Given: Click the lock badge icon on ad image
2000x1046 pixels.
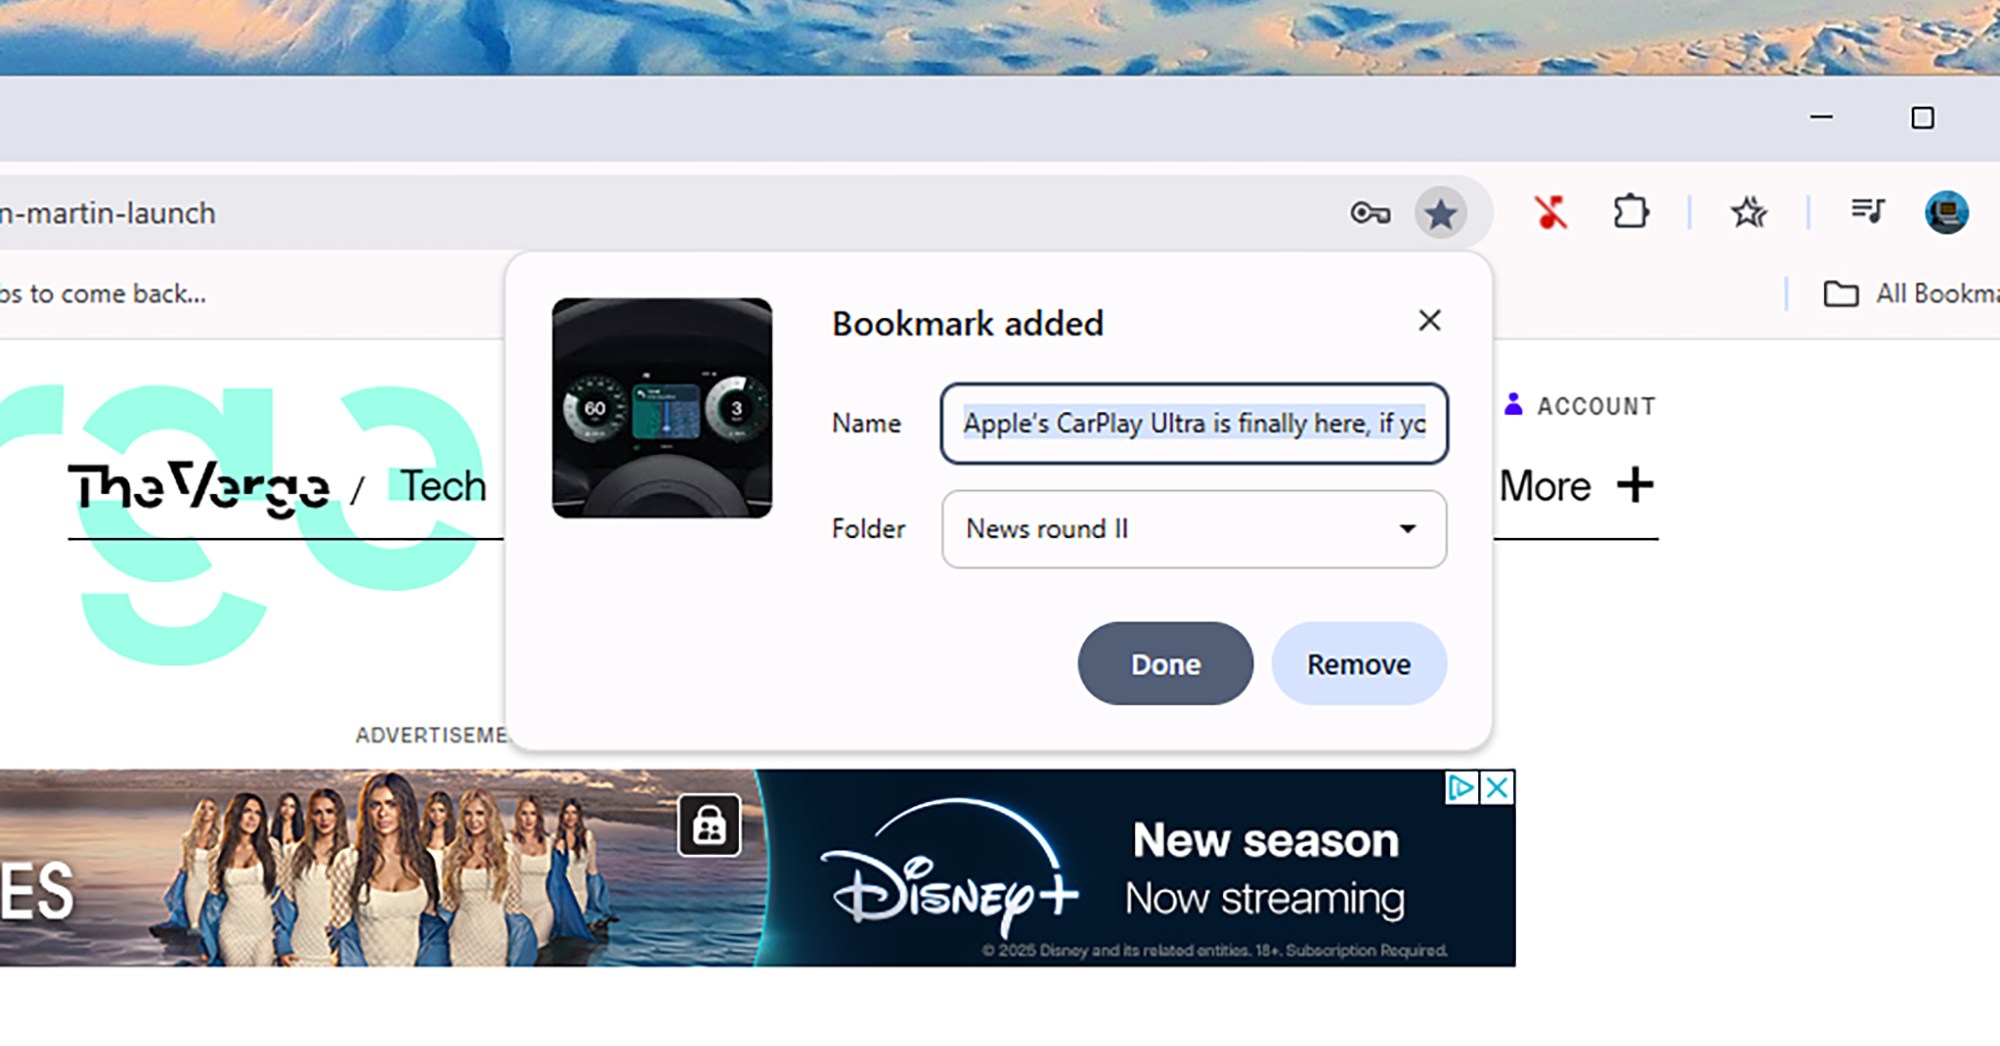Looking at the screenshot, I should 709,826.
